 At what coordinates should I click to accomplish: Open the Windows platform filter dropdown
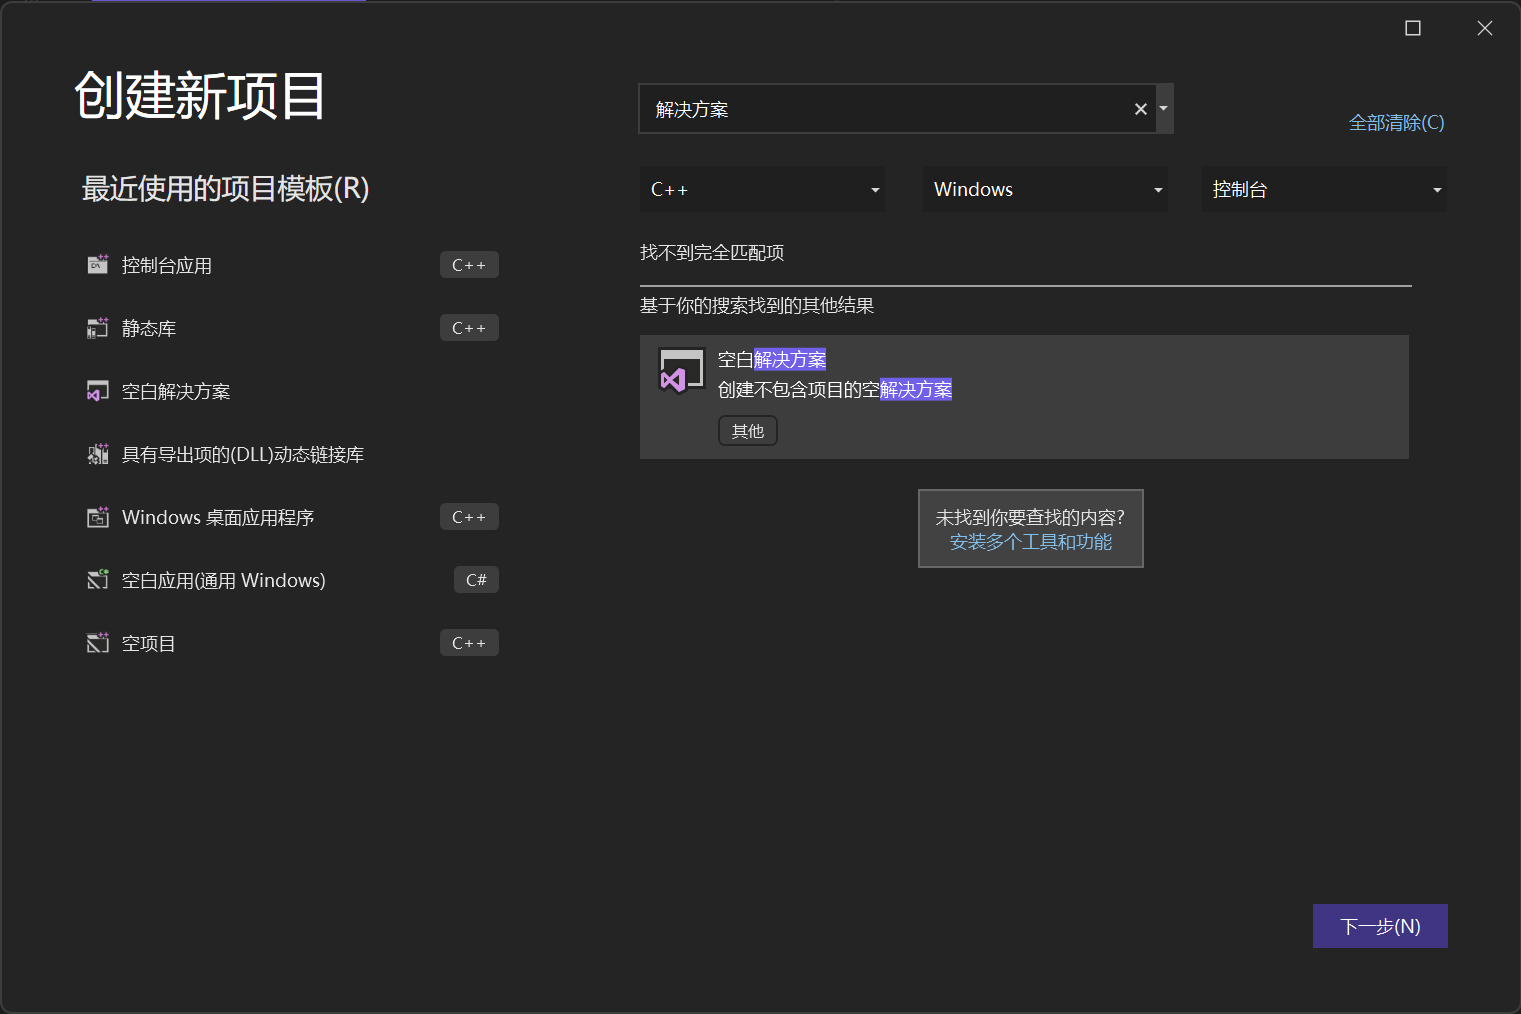click(1045, 189)
